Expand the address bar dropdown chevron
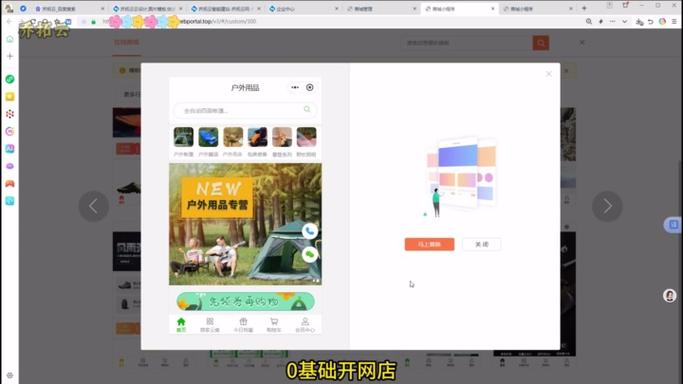Viewport: 683px width, 384px height. coord(625,21)
